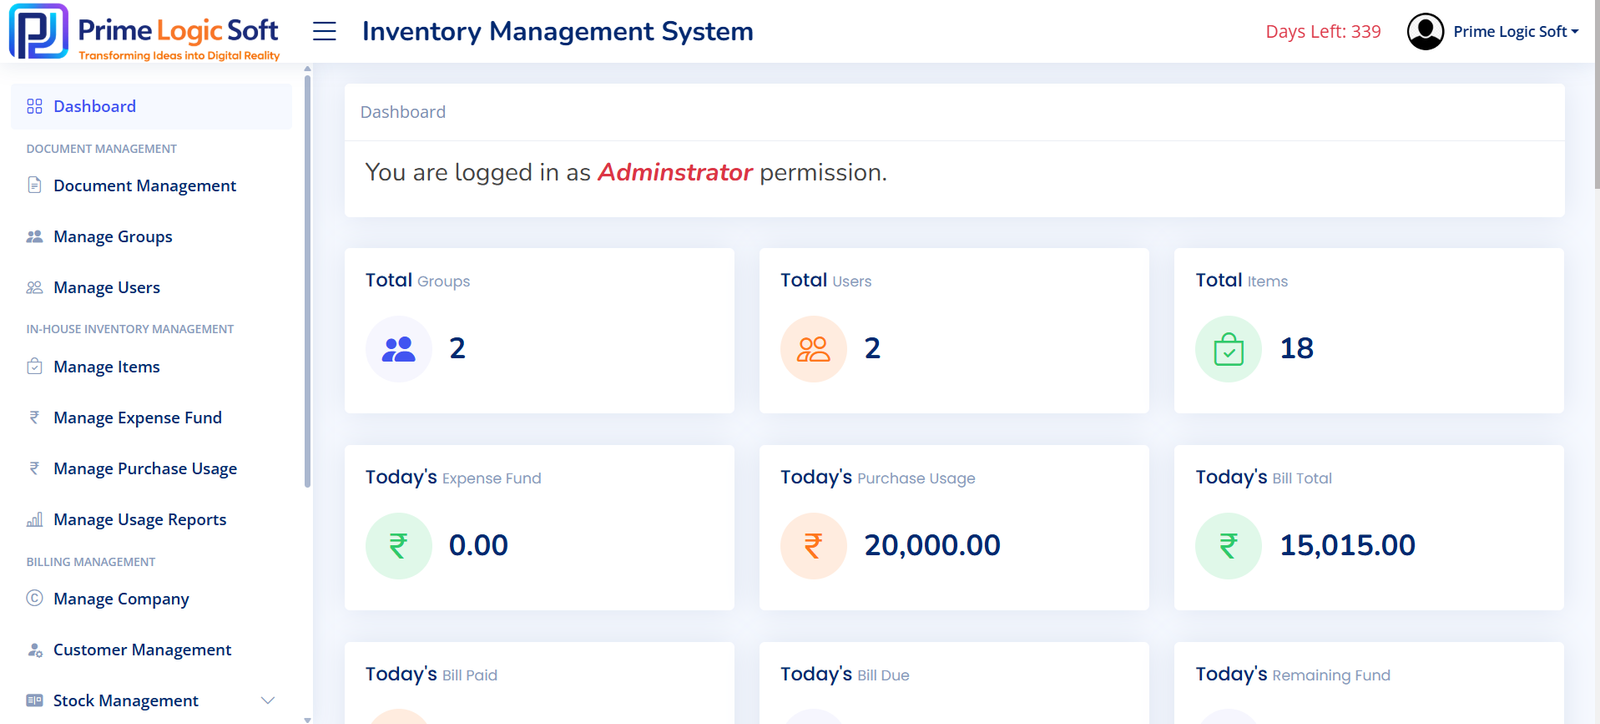Click the green rupee icon in Expense Fund card
1600x724 pixels.
point(399,546)
